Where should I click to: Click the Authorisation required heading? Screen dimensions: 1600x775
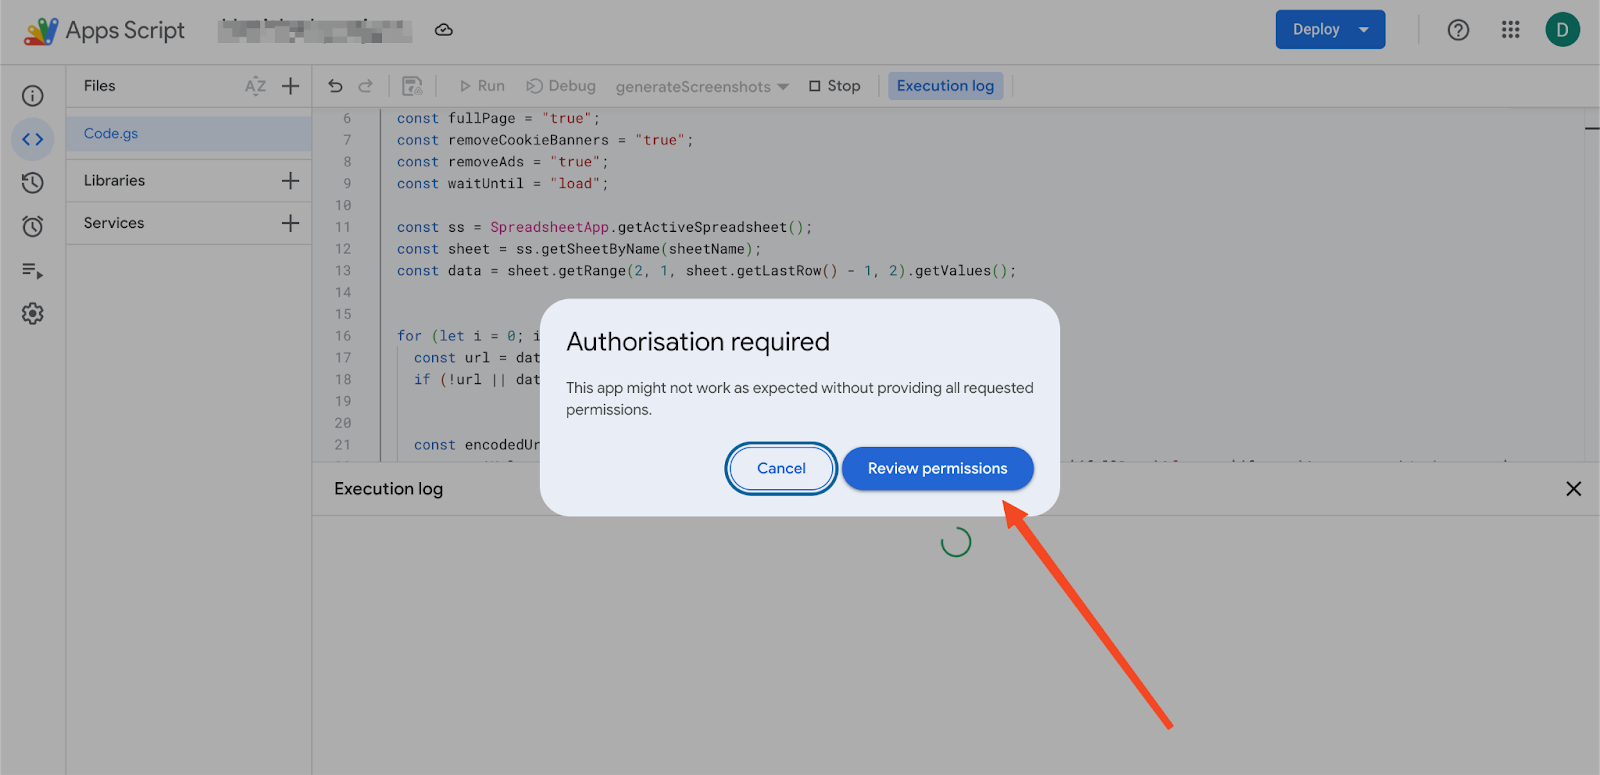(x=698, y=342)
